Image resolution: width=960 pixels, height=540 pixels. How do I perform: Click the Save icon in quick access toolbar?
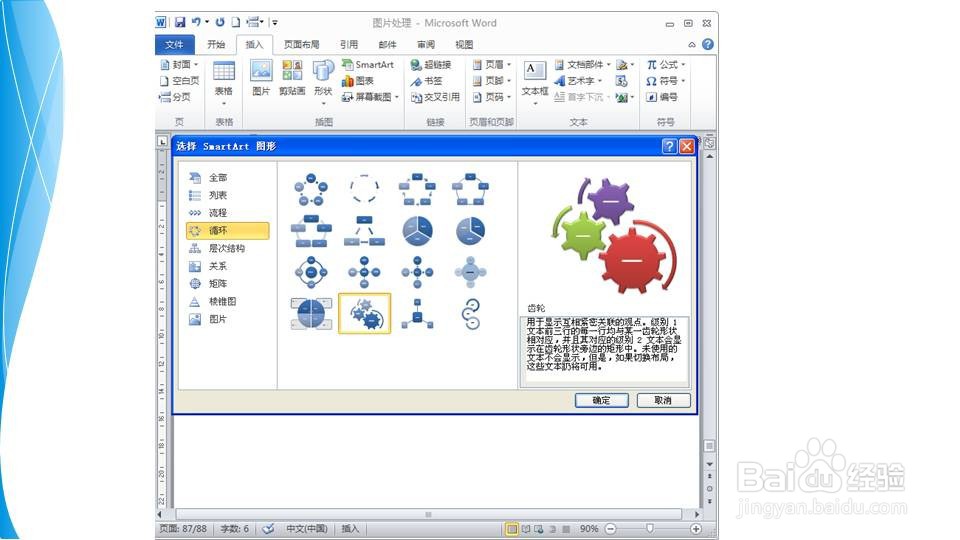[x=180, y=23]
